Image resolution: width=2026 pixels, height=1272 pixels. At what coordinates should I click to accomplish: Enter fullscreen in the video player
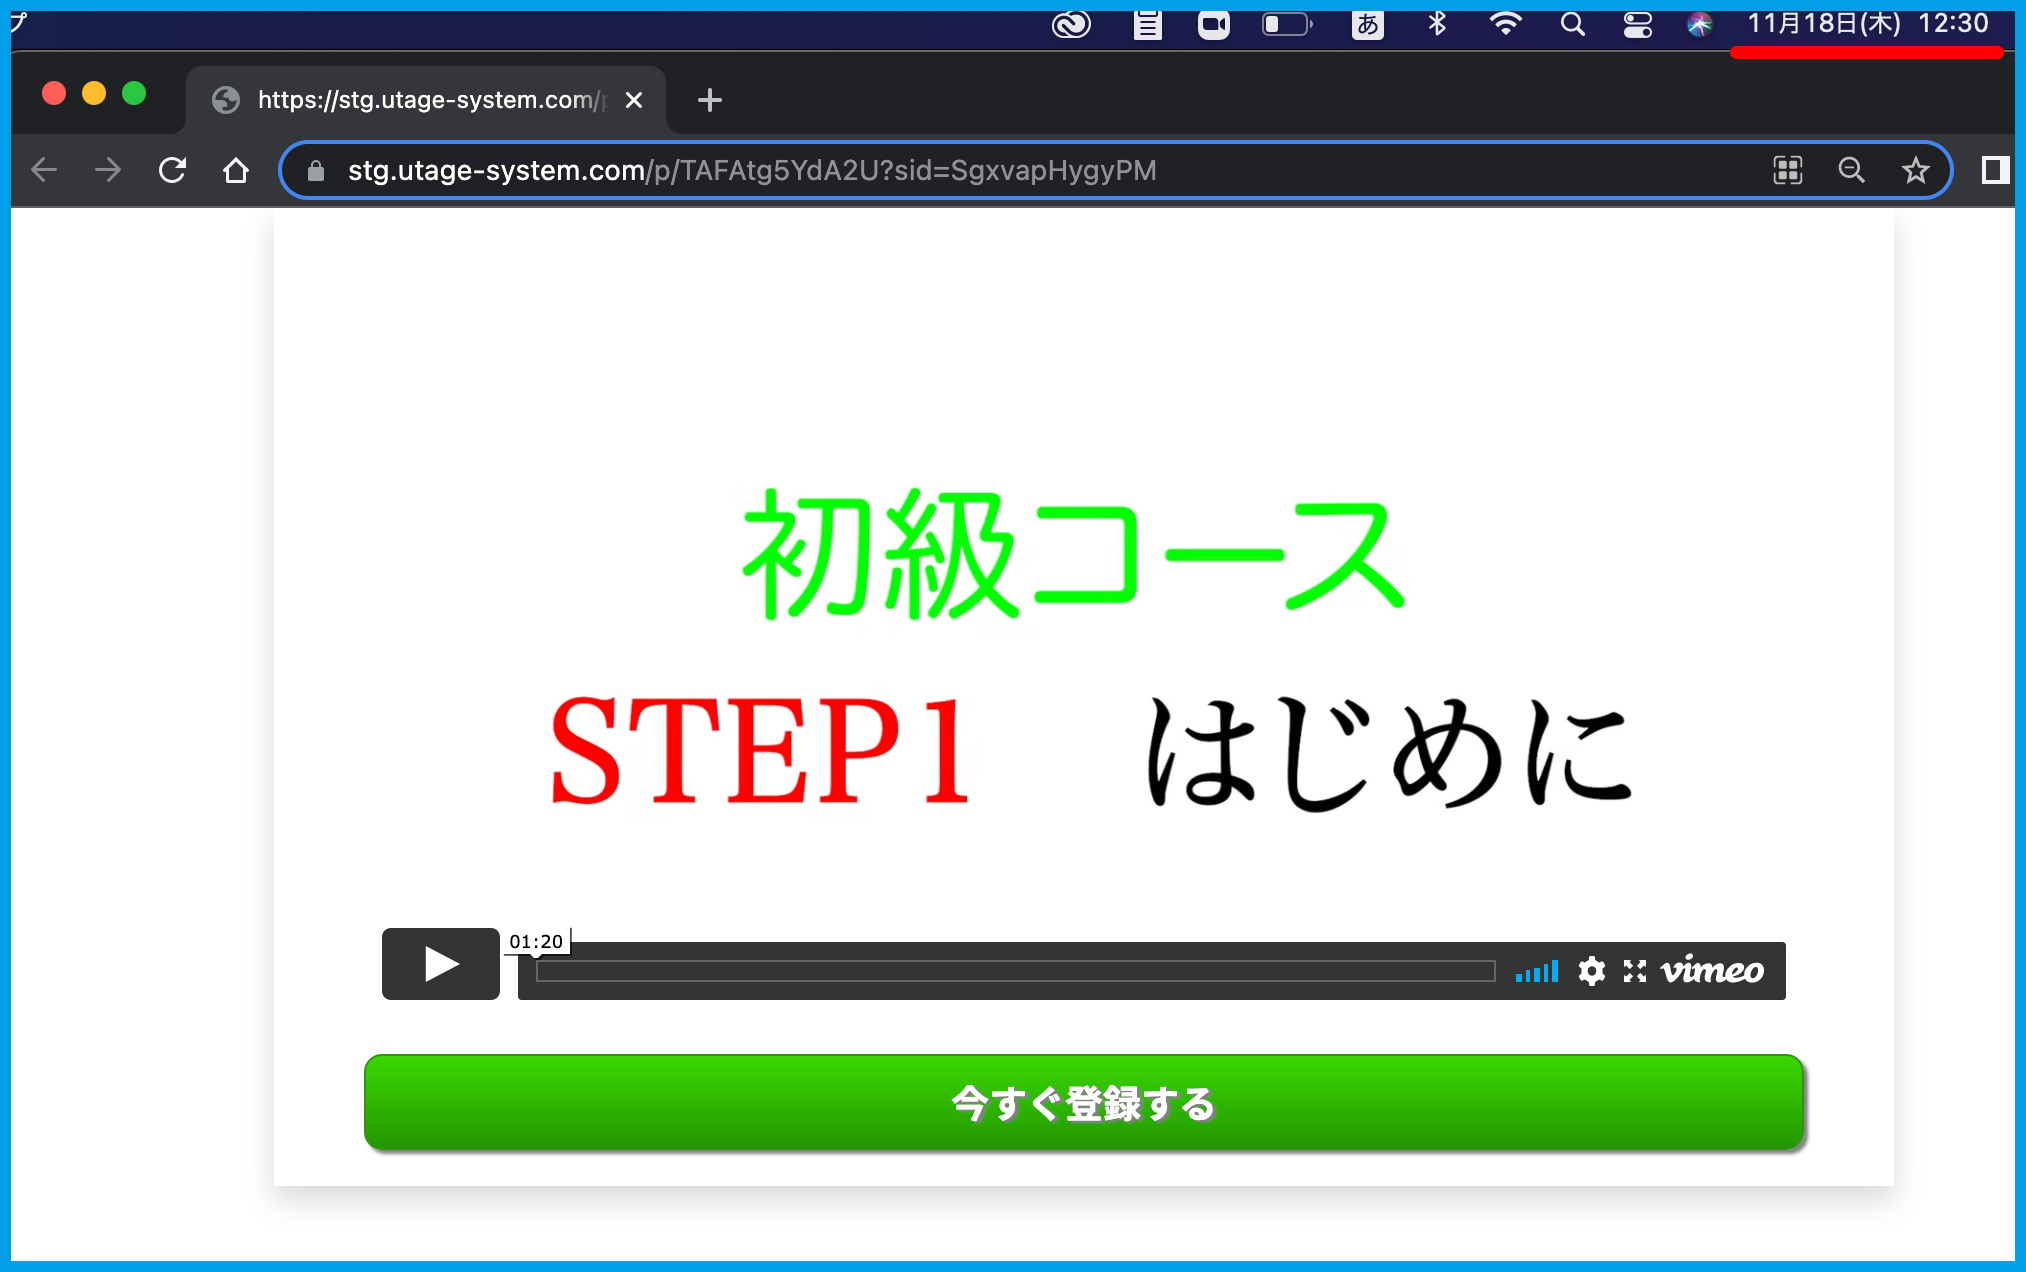pyautogui.click(x=1635, y=971)
